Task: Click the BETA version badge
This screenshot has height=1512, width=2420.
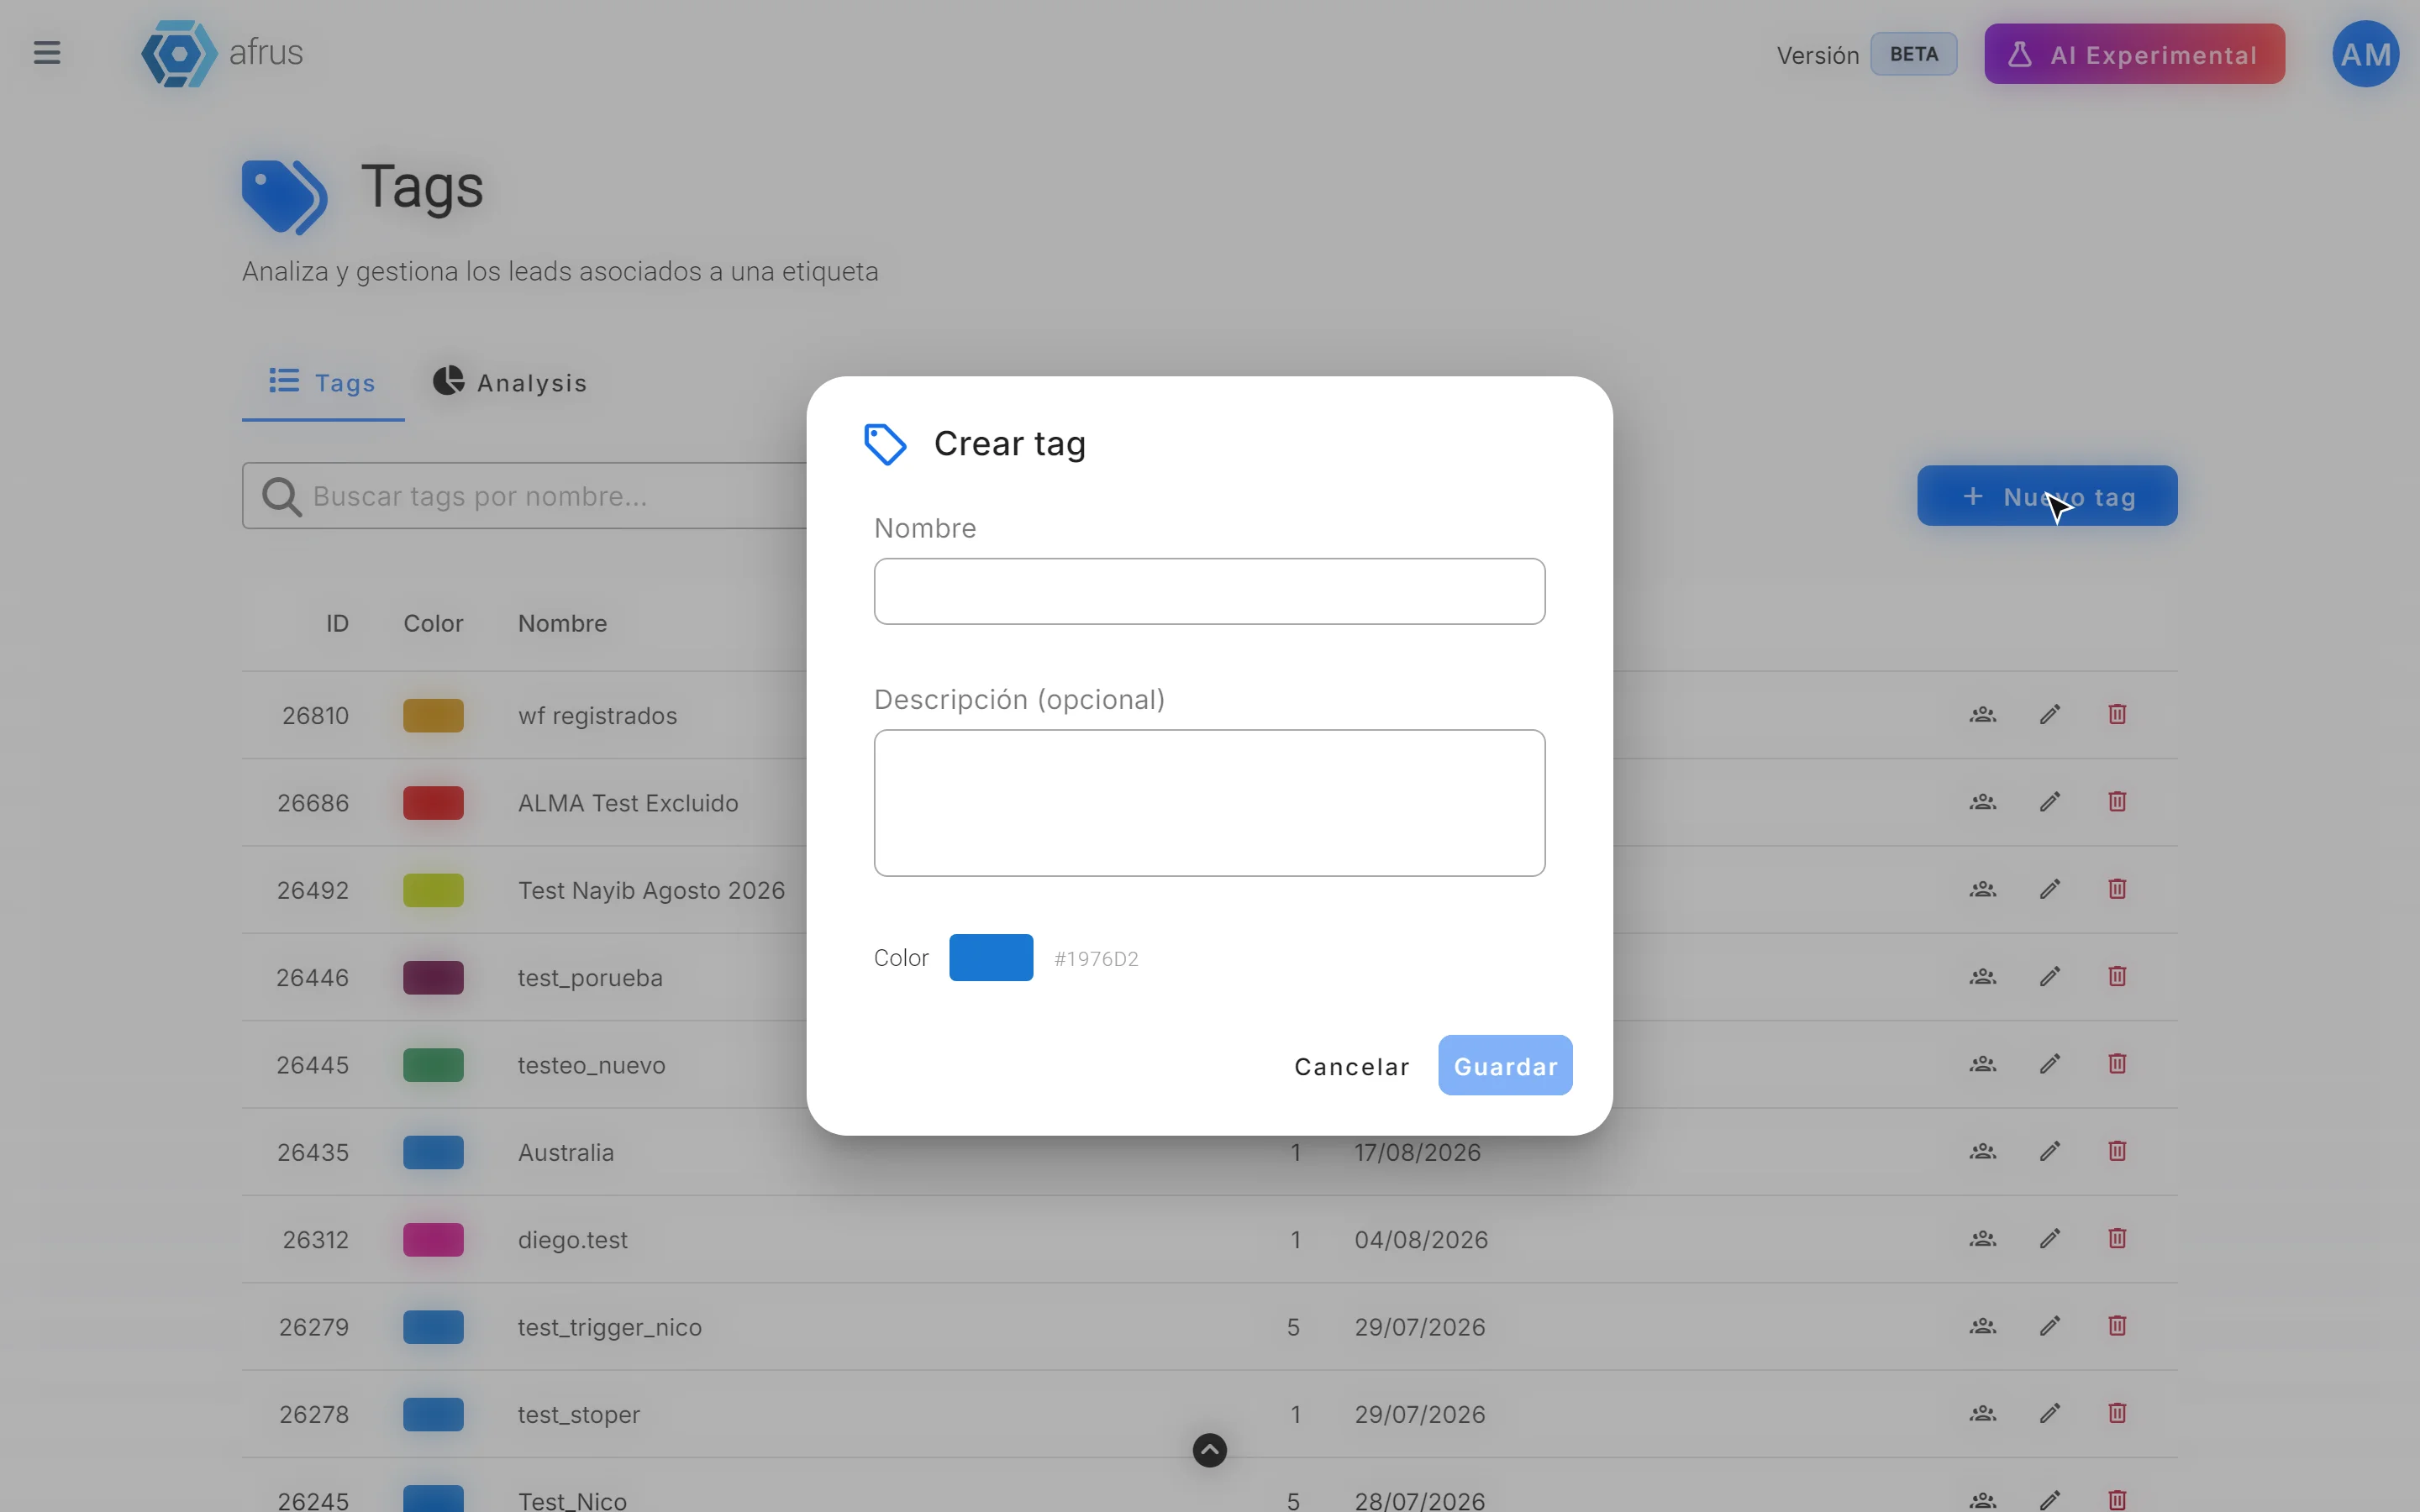Action: coord(1913,54)
